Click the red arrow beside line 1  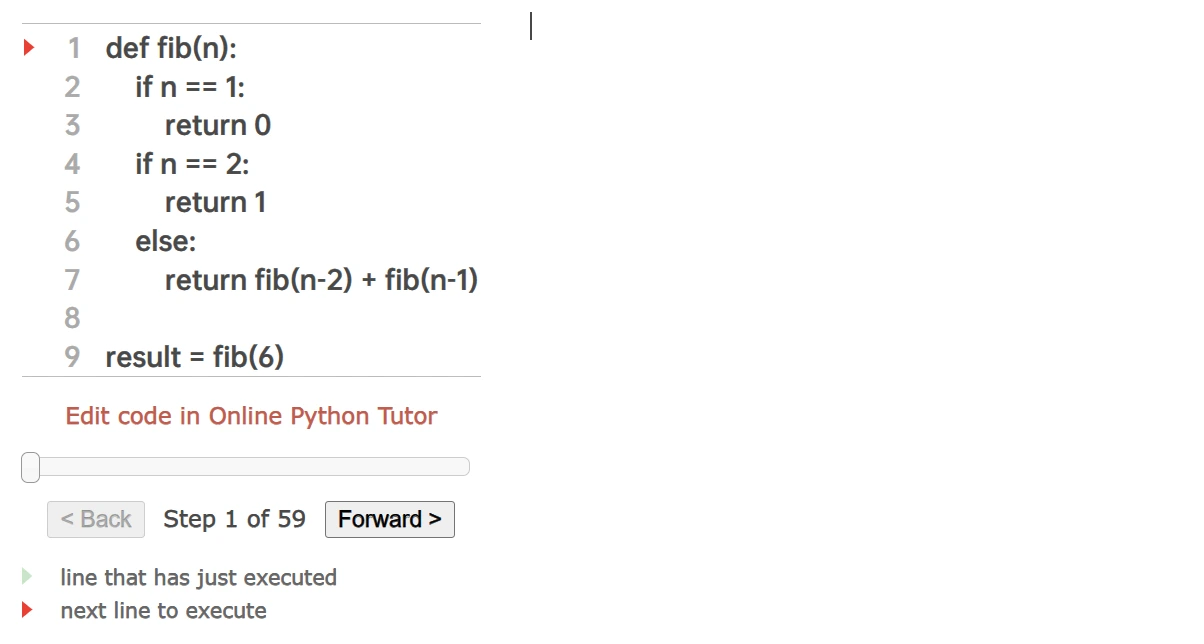point(29,47)
